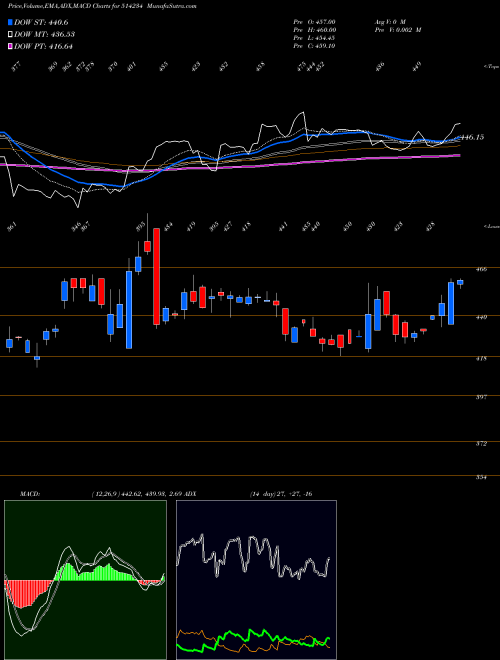The width and height of the screenshot is (500, 660).
Task: Click the 'Pre L: 454.45' low value
Action: pos(314,38)
